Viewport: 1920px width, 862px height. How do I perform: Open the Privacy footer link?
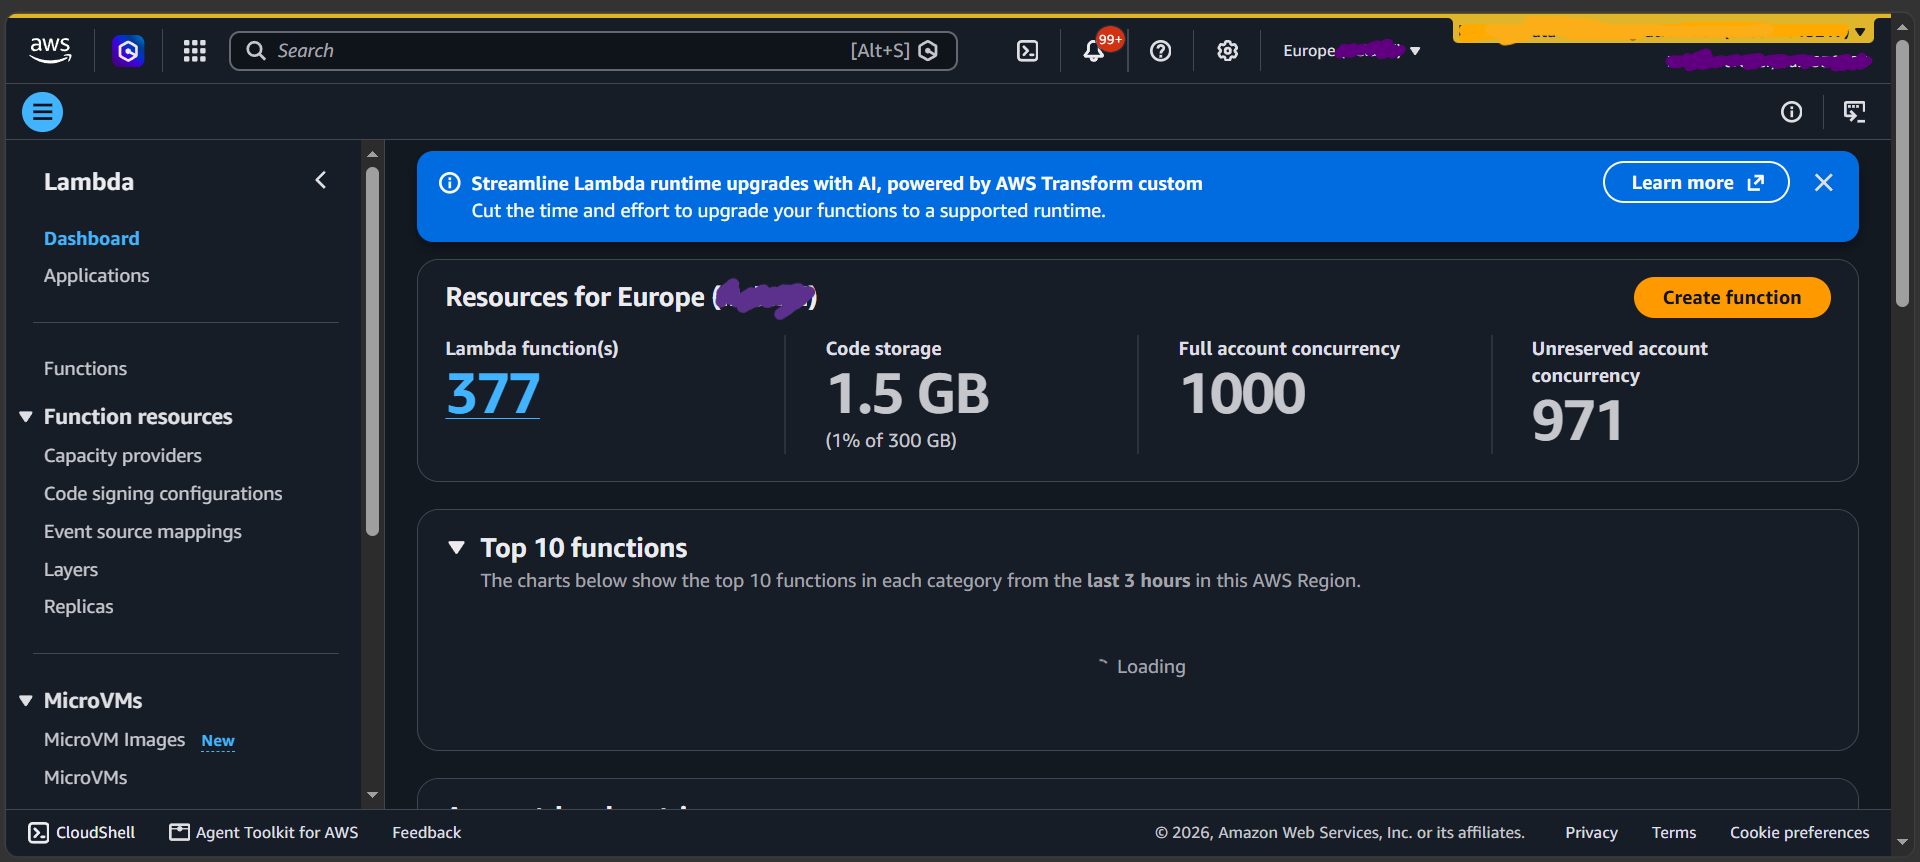pos(1591,832)
